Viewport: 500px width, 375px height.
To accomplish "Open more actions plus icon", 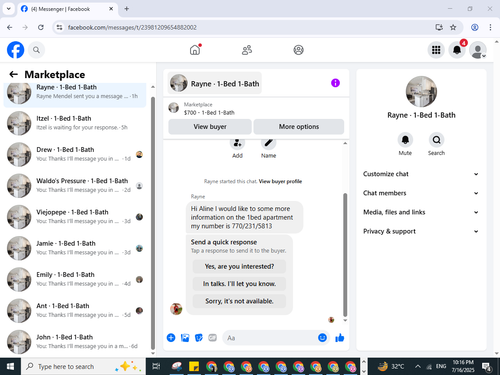I will point(171,338).
